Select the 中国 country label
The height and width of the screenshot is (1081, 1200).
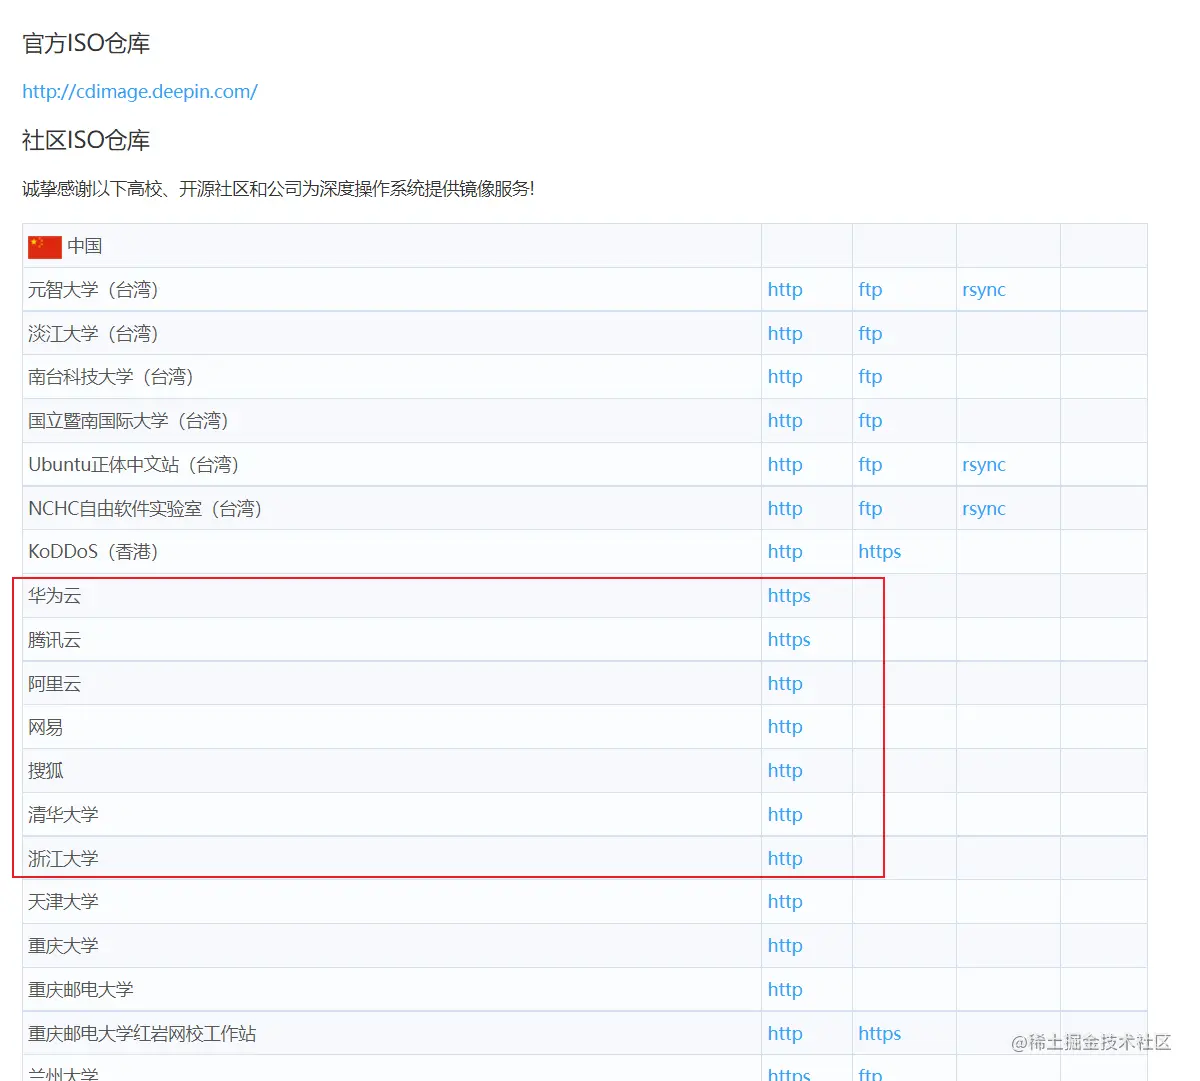pos(85,246)
